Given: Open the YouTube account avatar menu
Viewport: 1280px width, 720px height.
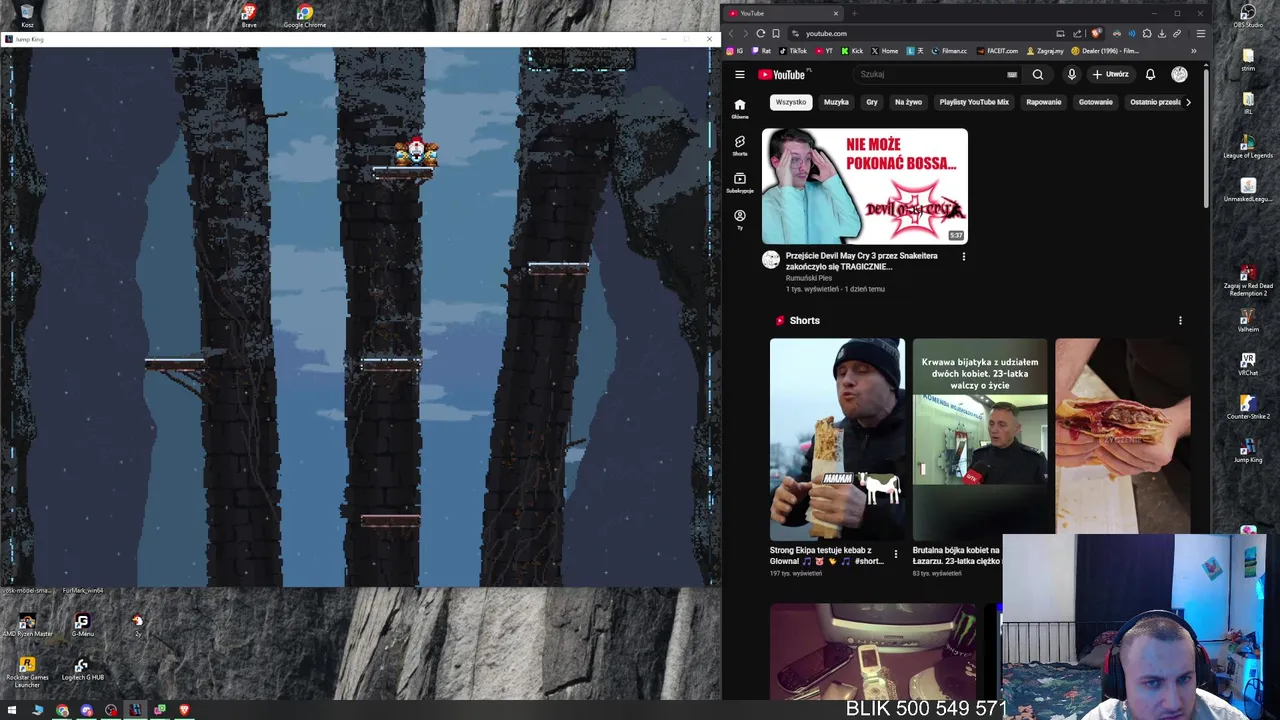Looking at the screenshot, I should point(1179,74).
